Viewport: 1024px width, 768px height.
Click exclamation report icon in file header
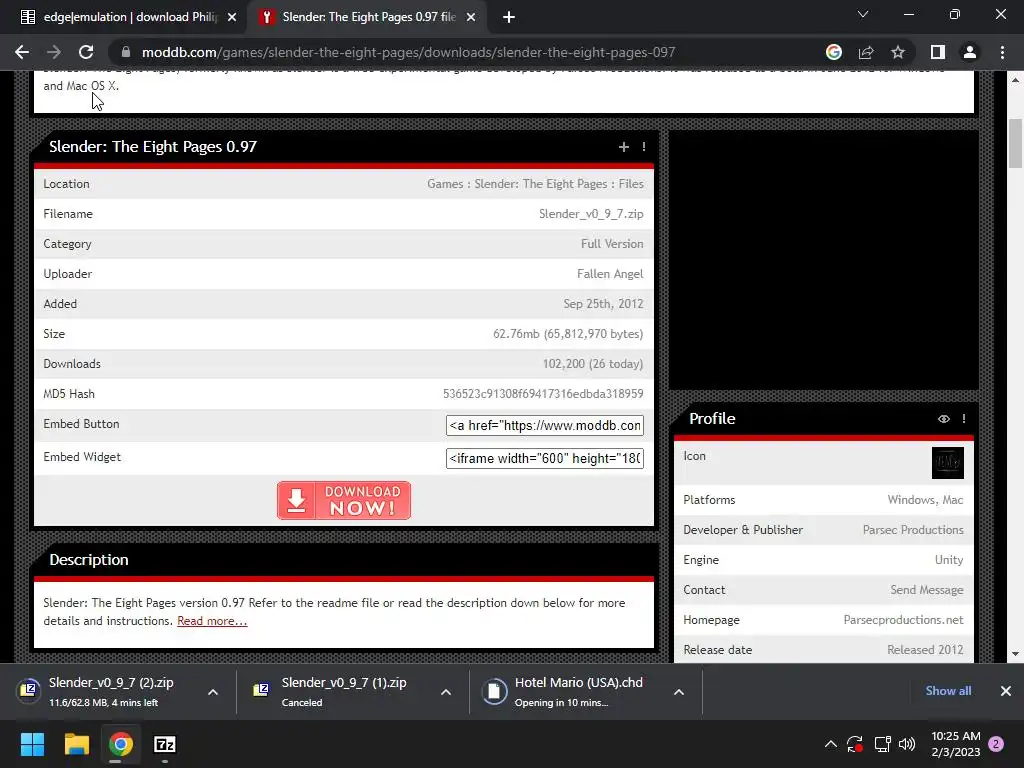(644, 147)
